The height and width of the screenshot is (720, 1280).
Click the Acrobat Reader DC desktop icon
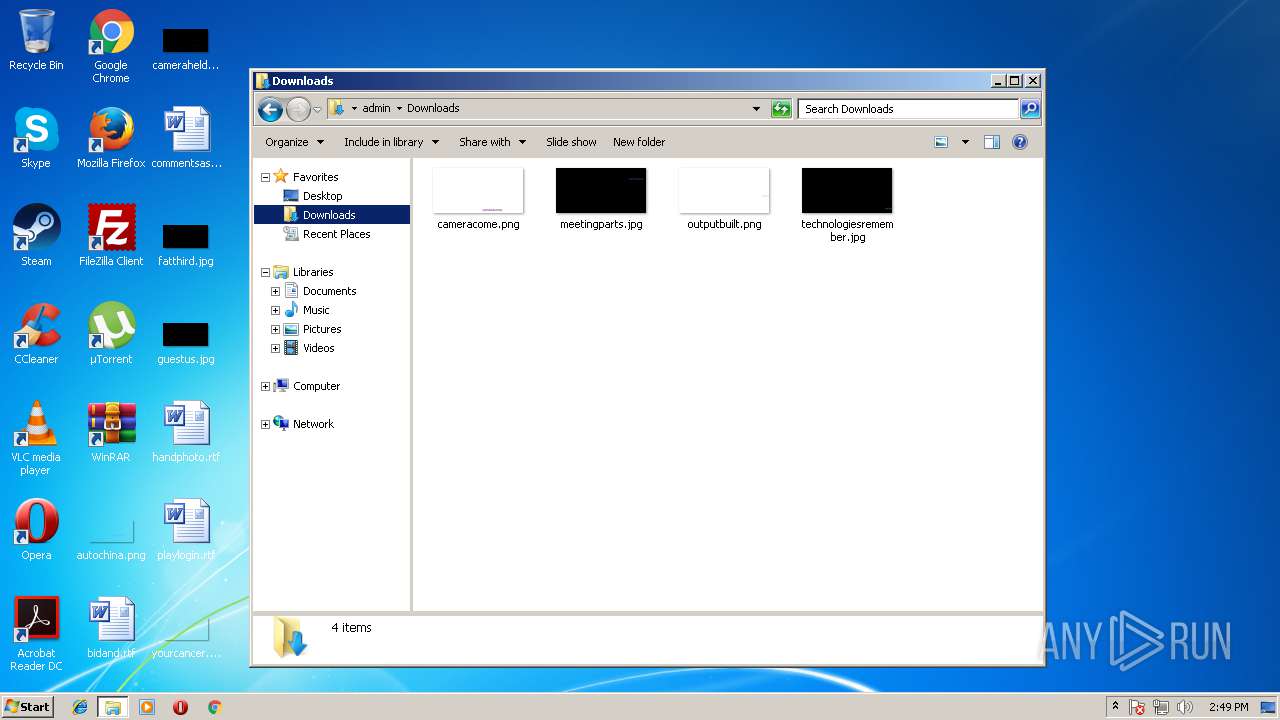(36, 634)
